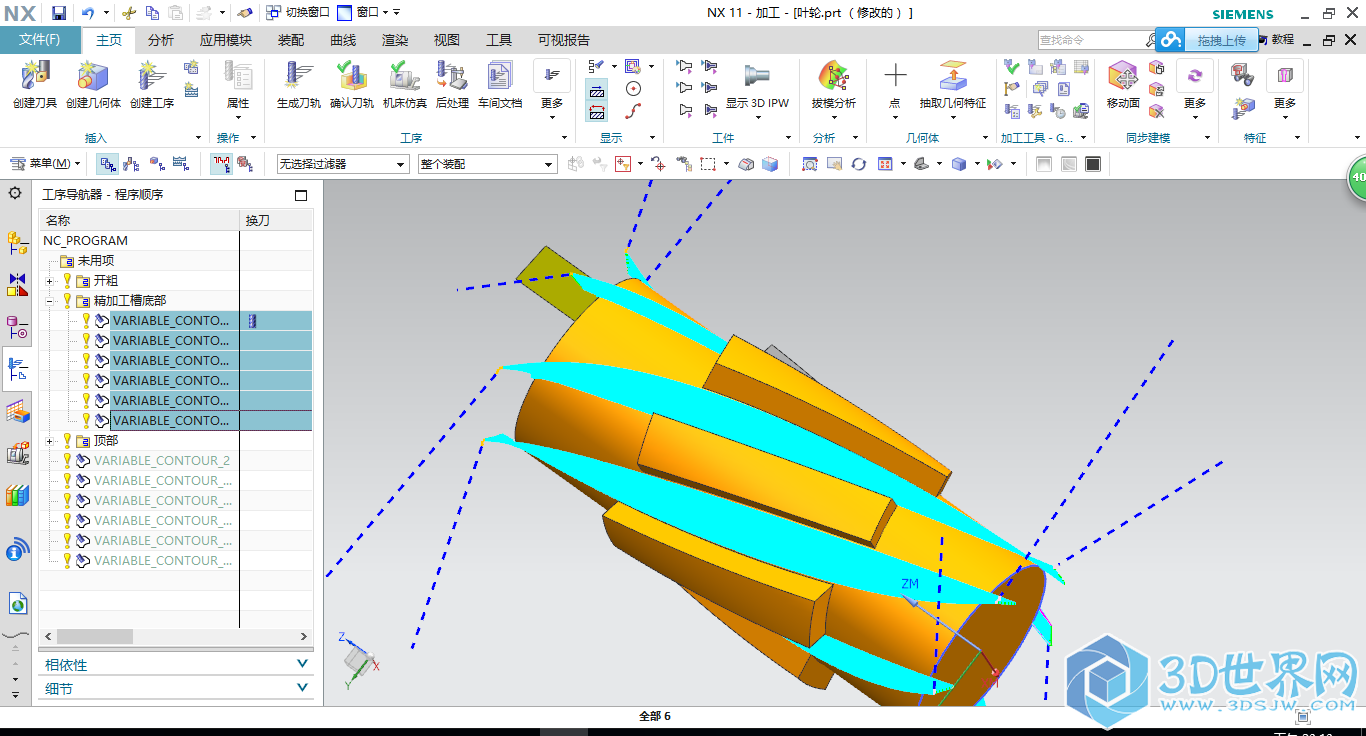Switch to Machining Method View toggle
Screen dimensions: 1366x736
180,164
